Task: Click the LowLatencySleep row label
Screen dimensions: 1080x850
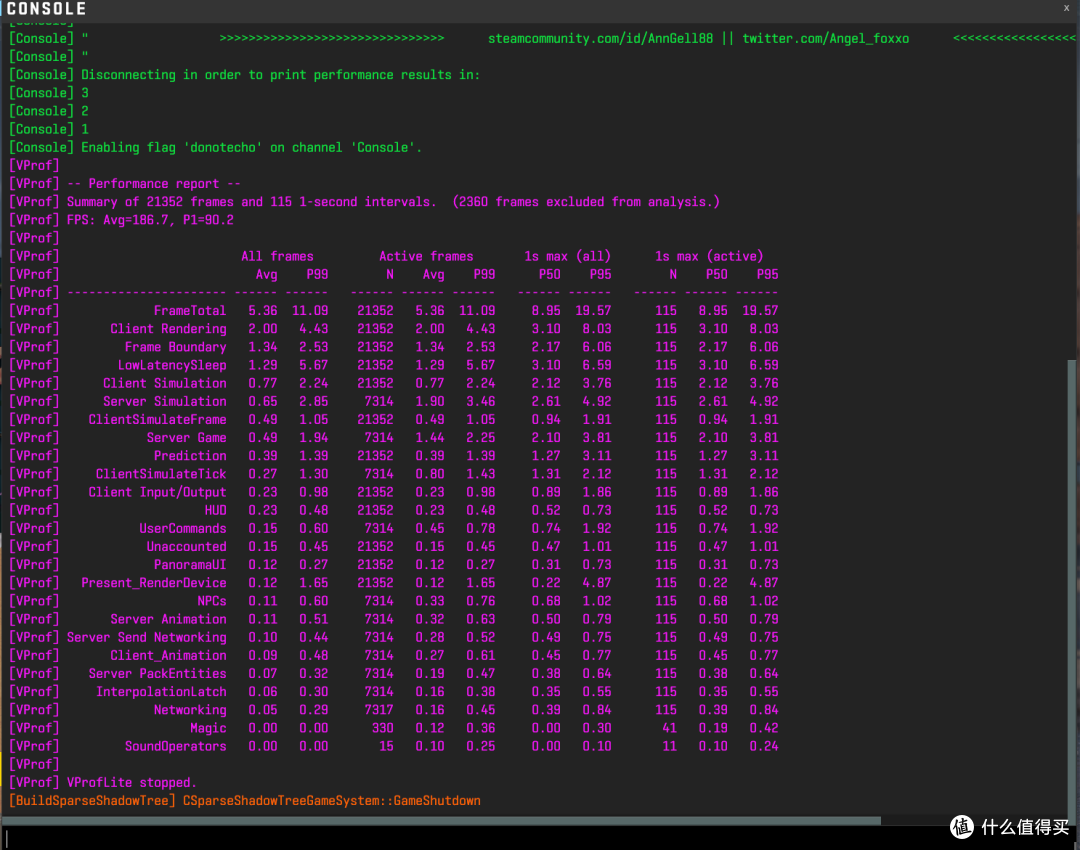Action: [172, 365]
